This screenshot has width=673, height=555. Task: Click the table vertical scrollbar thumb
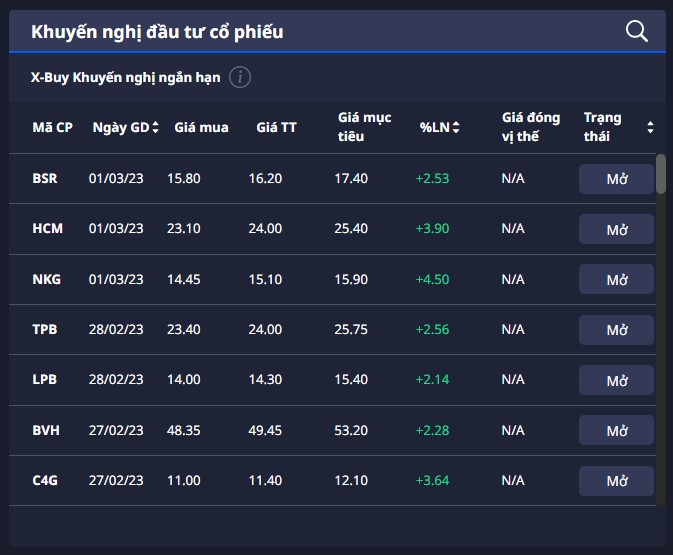[660, 173]
